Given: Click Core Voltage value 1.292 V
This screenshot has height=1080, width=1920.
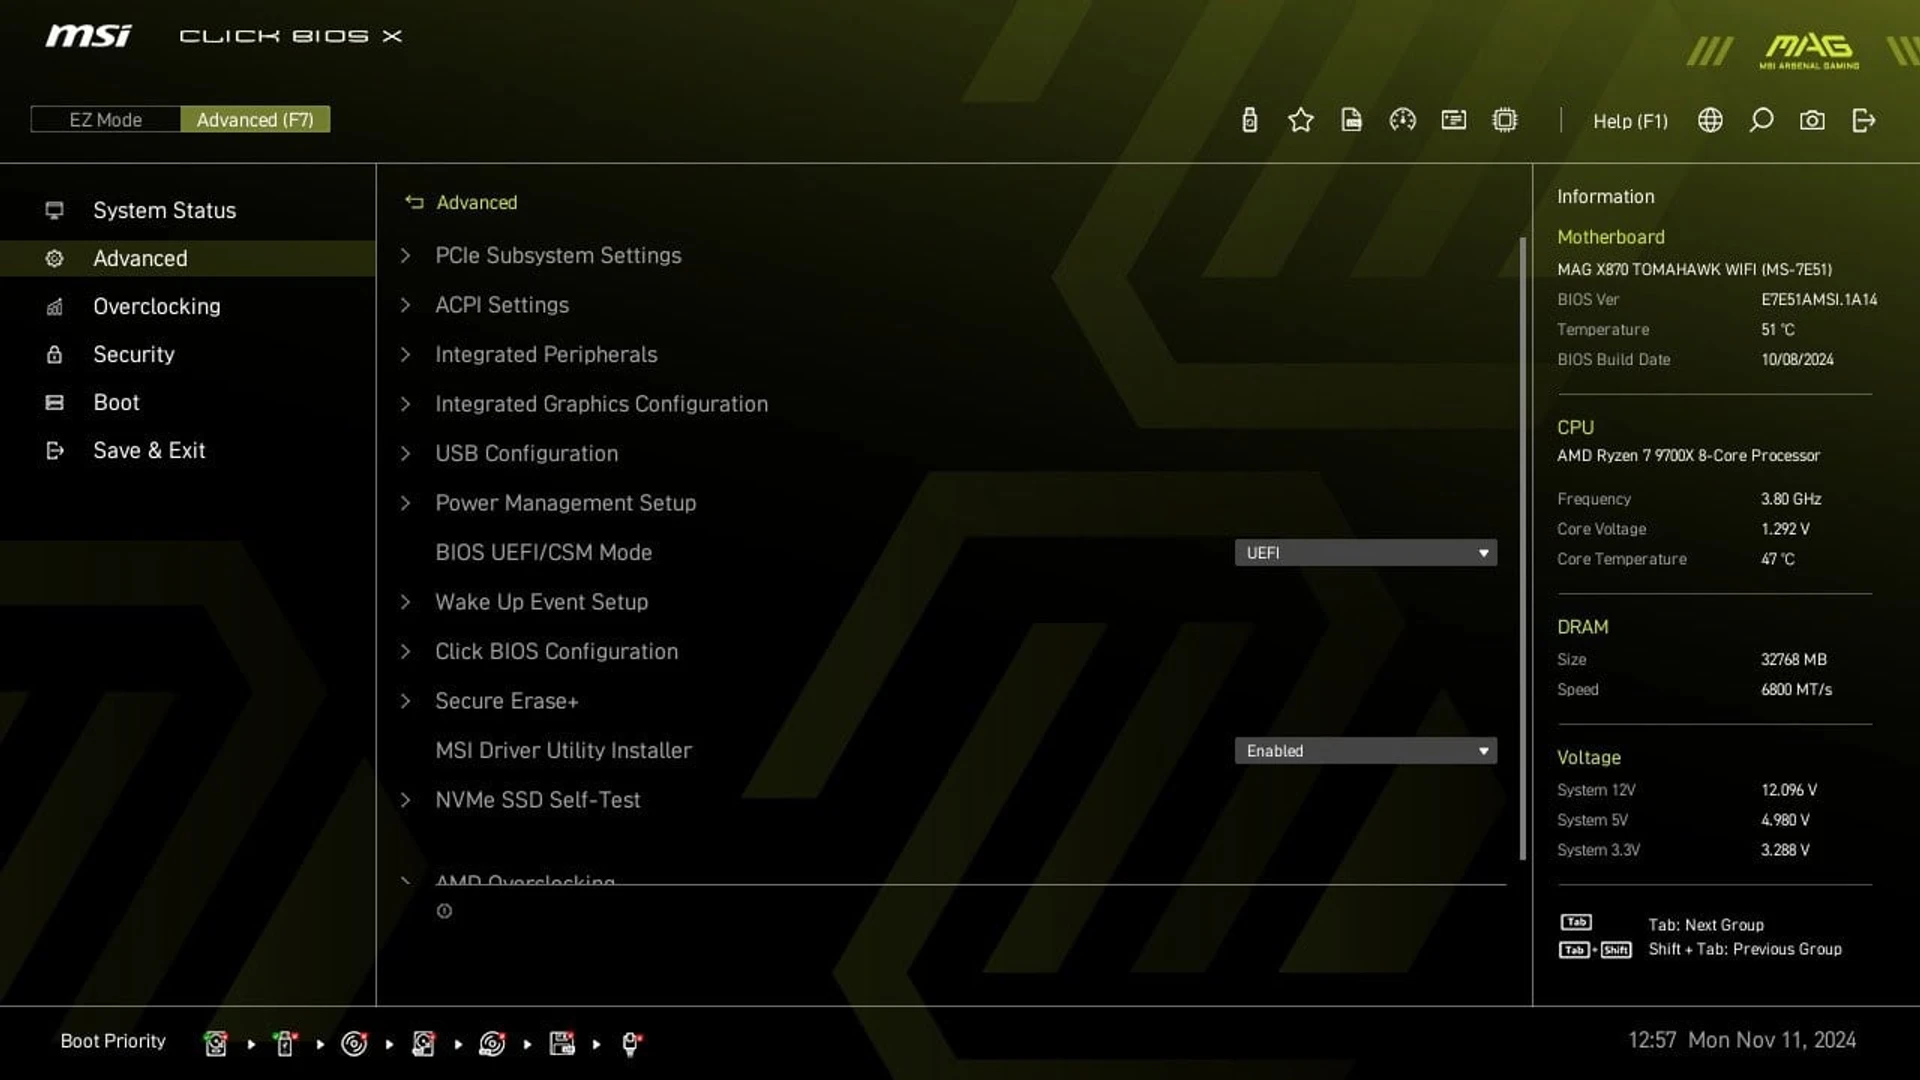Looking at the screenshot, I should 1785,529.
